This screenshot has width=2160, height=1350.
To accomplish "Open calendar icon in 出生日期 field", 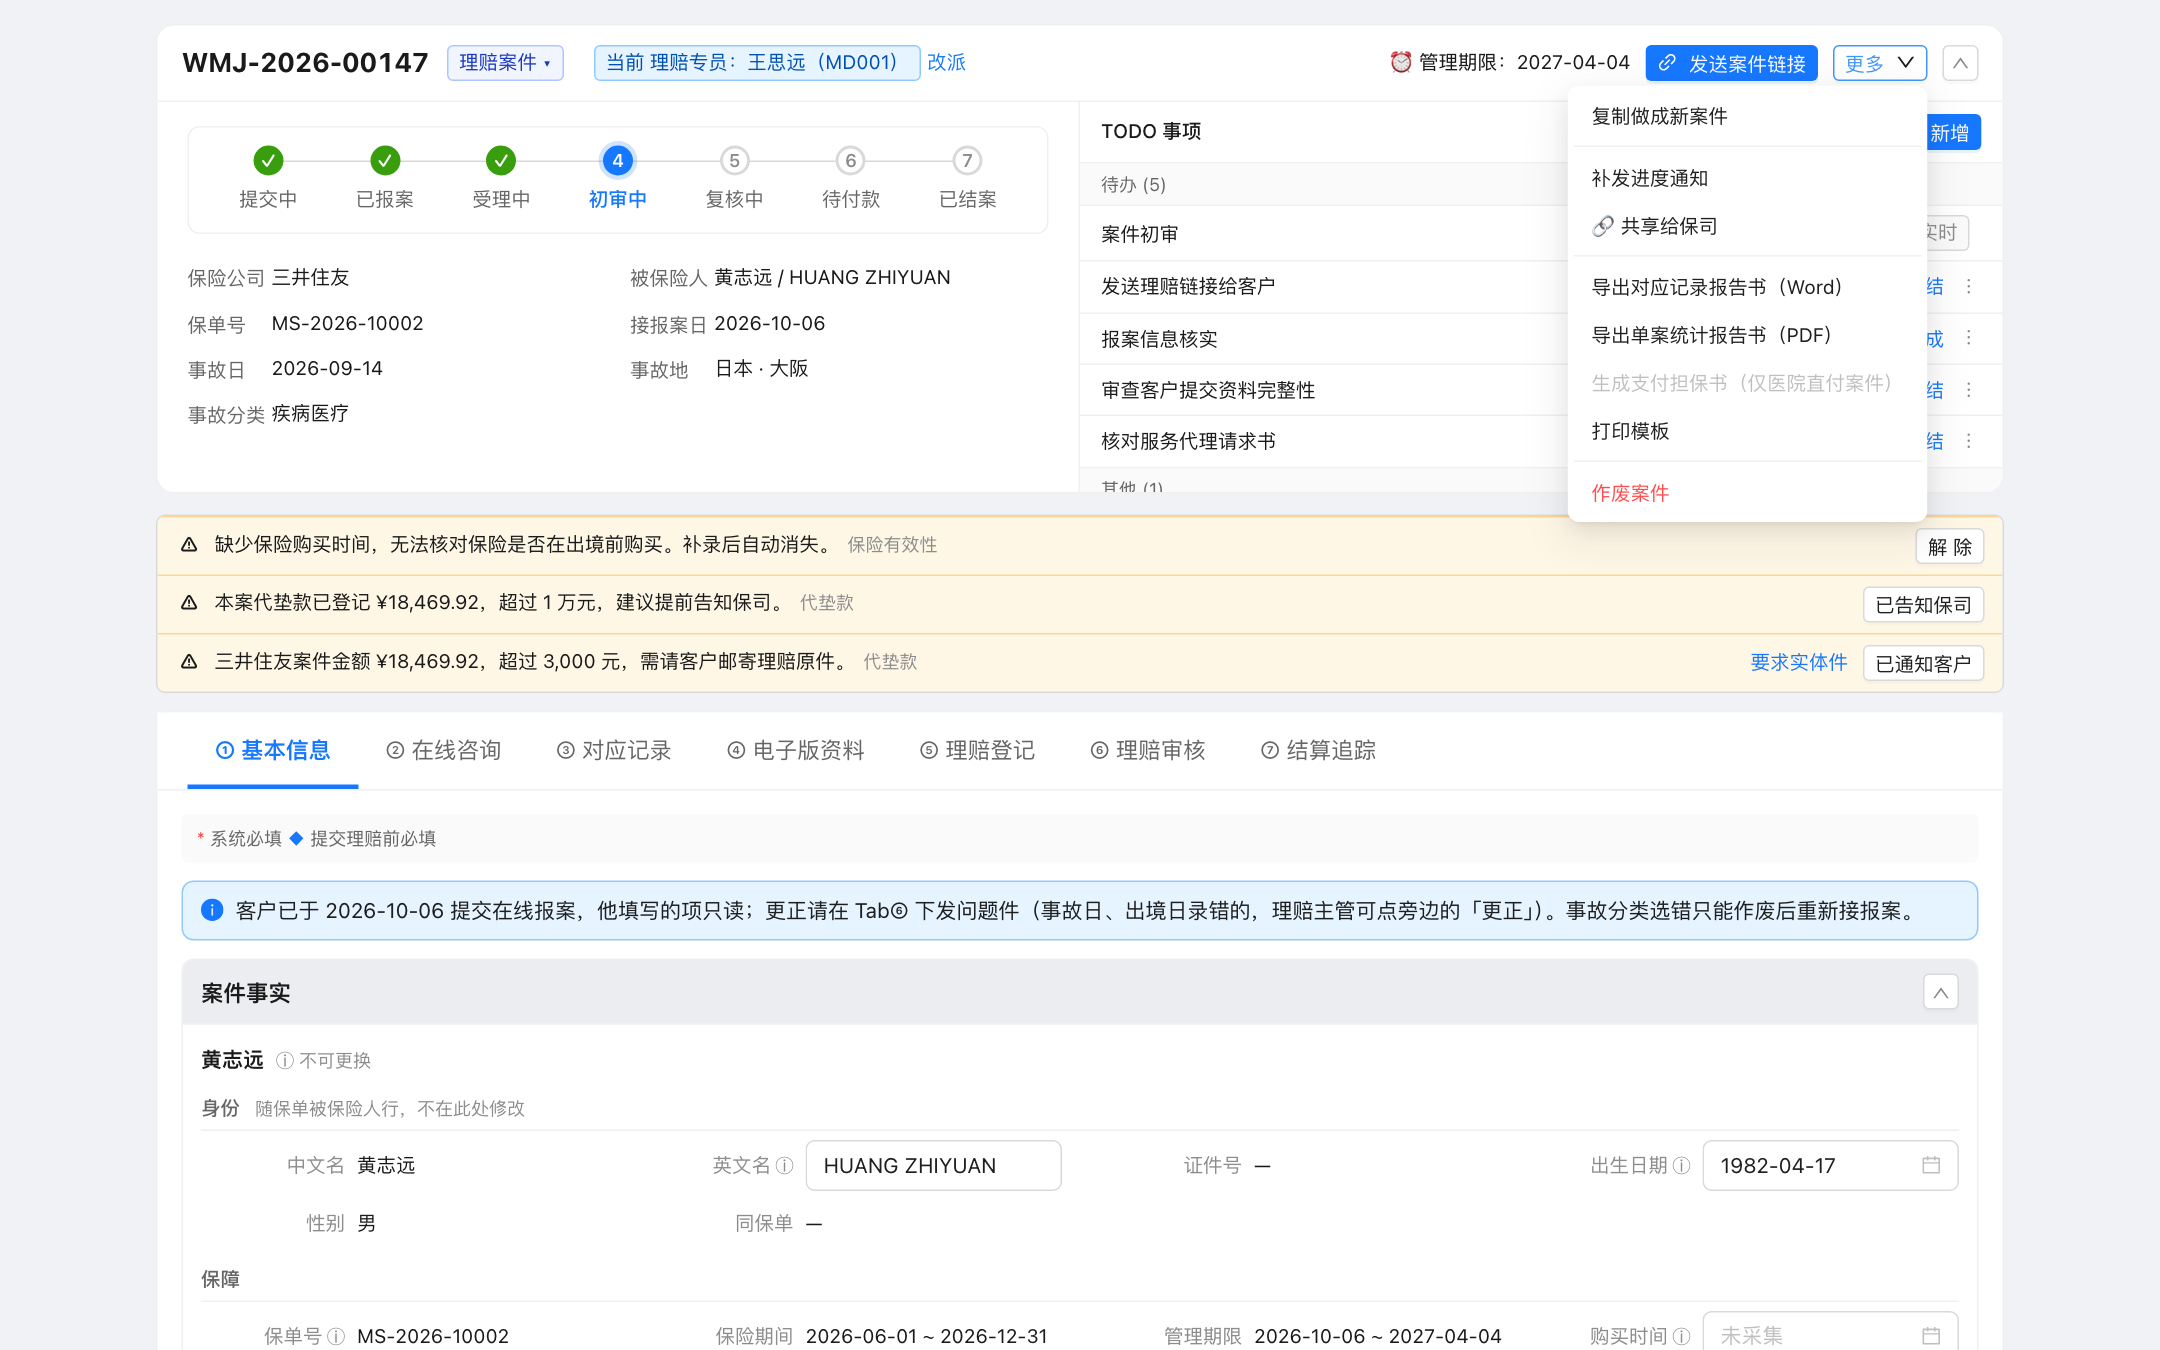I will pos(1931,1165).
